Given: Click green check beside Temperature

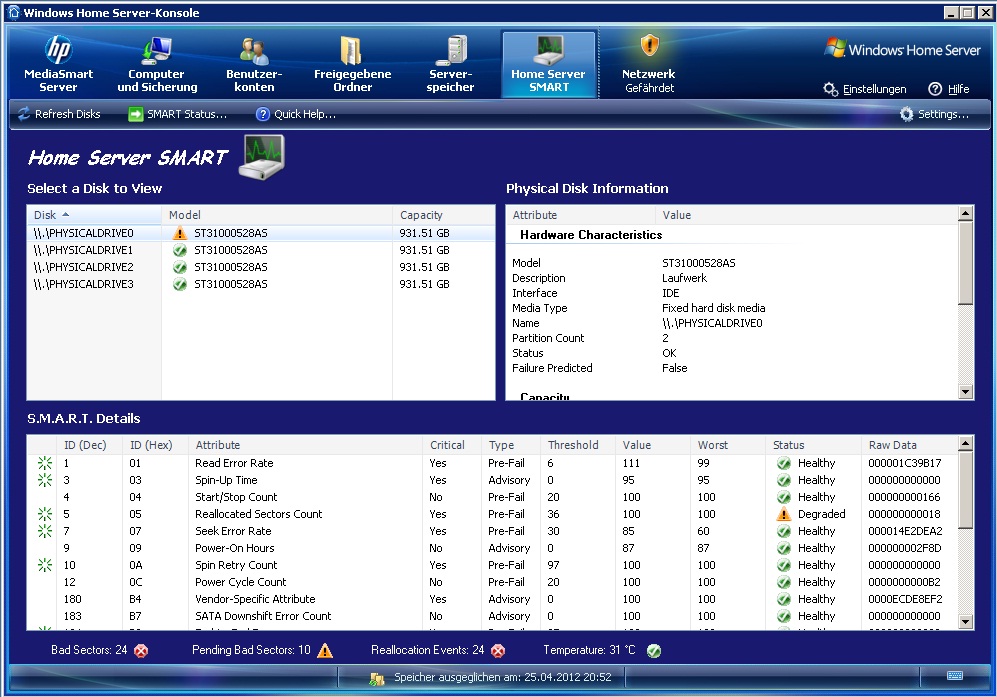Looking at the screenshot, I should (x=654, y=651).
